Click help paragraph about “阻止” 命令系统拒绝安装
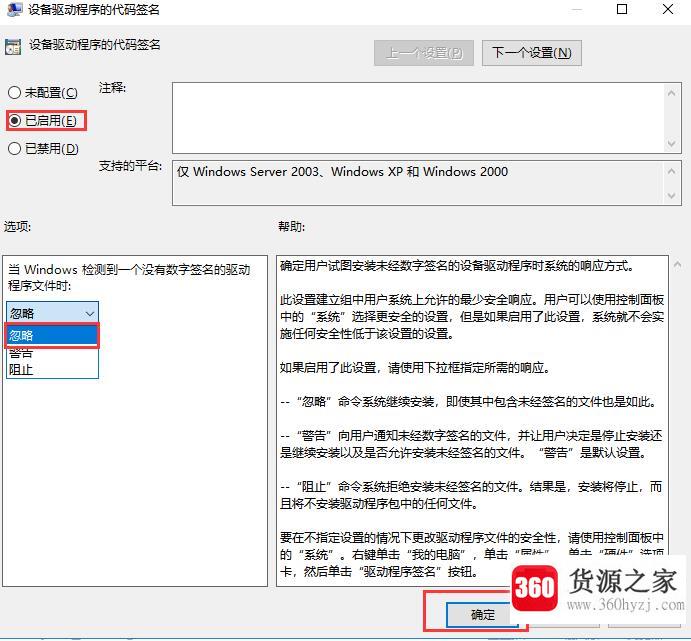Image resolution: width=691 pixels, height=641 pixels. pyautogui.click(x=471, y=495)
